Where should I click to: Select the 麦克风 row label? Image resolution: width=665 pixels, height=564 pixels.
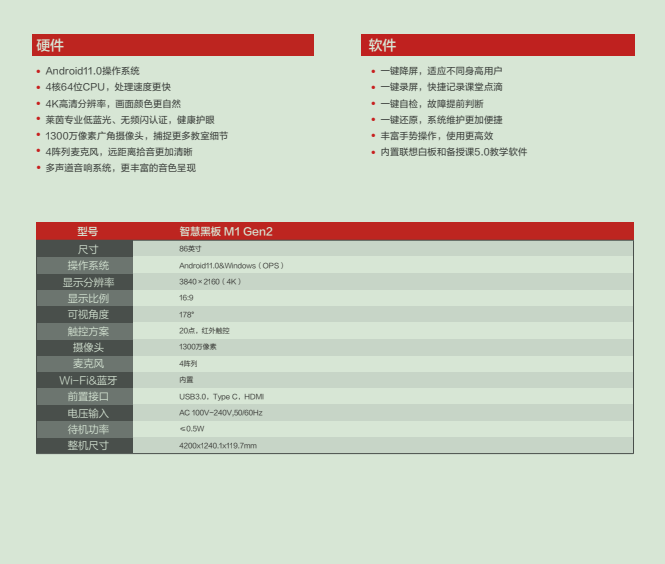(85, 364)
